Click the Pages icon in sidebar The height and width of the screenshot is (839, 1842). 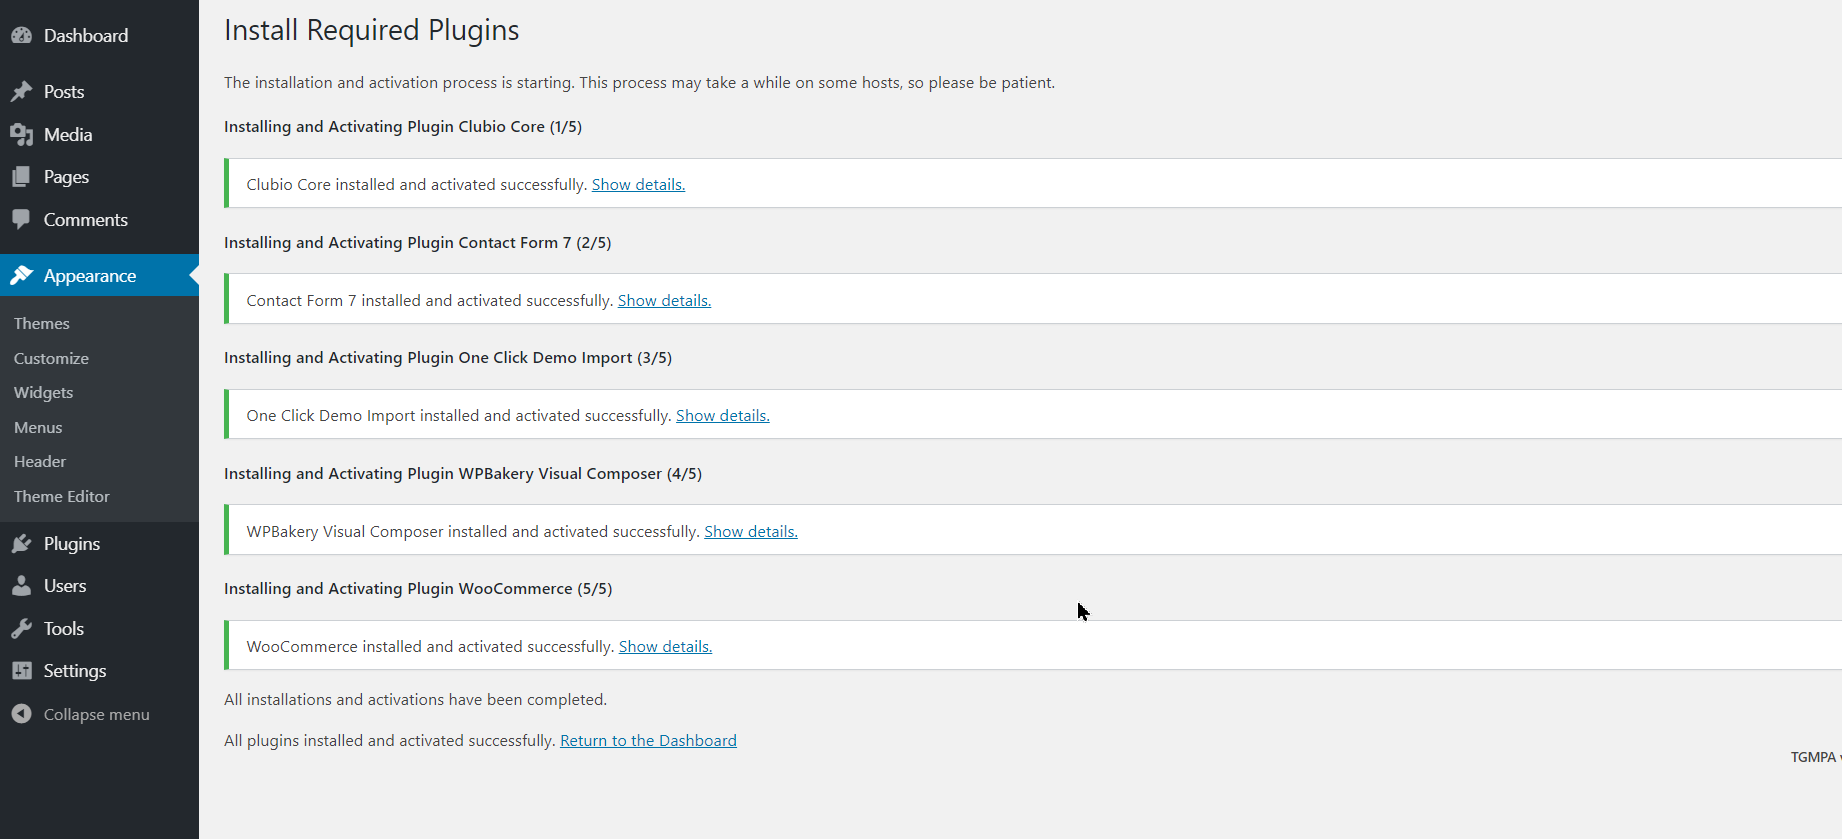pos(21,177)
